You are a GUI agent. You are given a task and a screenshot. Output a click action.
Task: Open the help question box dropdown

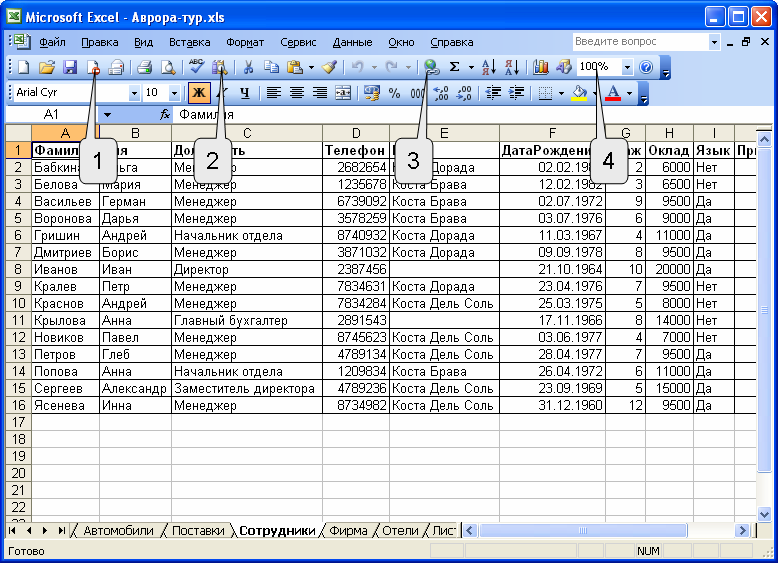coord(714,42)
